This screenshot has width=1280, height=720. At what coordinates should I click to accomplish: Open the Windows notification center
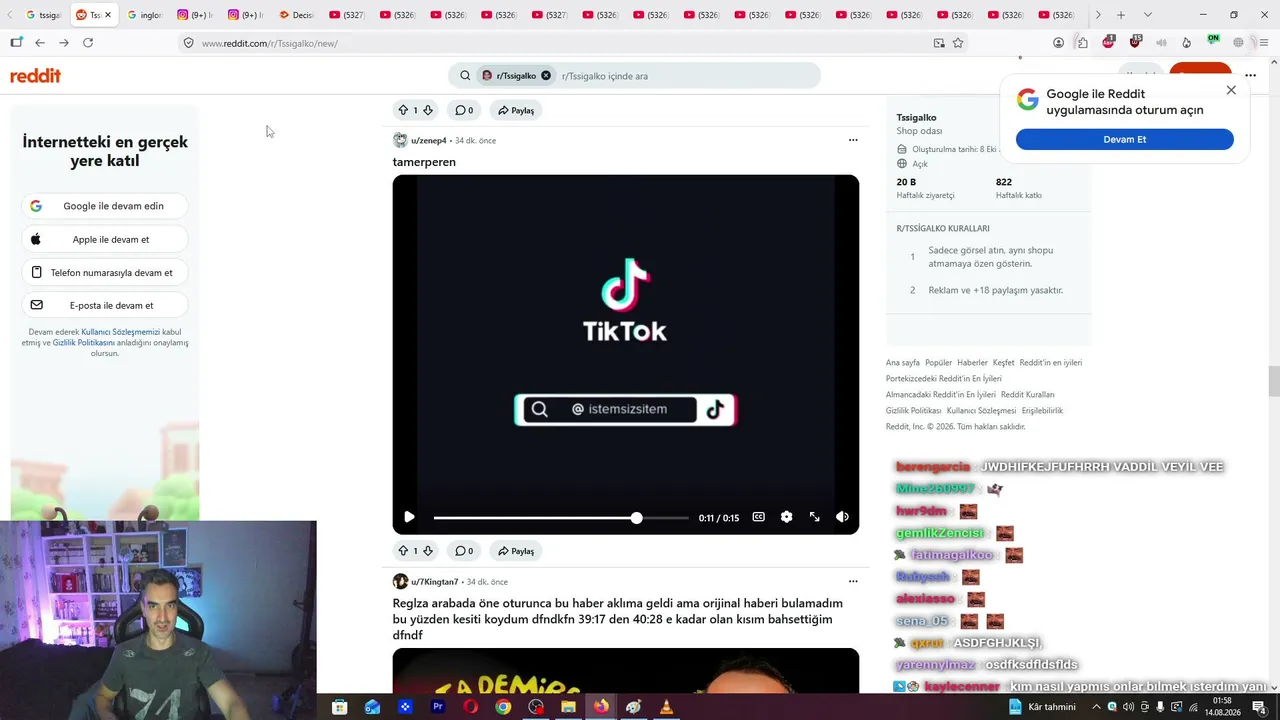[x=1259, y=707]
